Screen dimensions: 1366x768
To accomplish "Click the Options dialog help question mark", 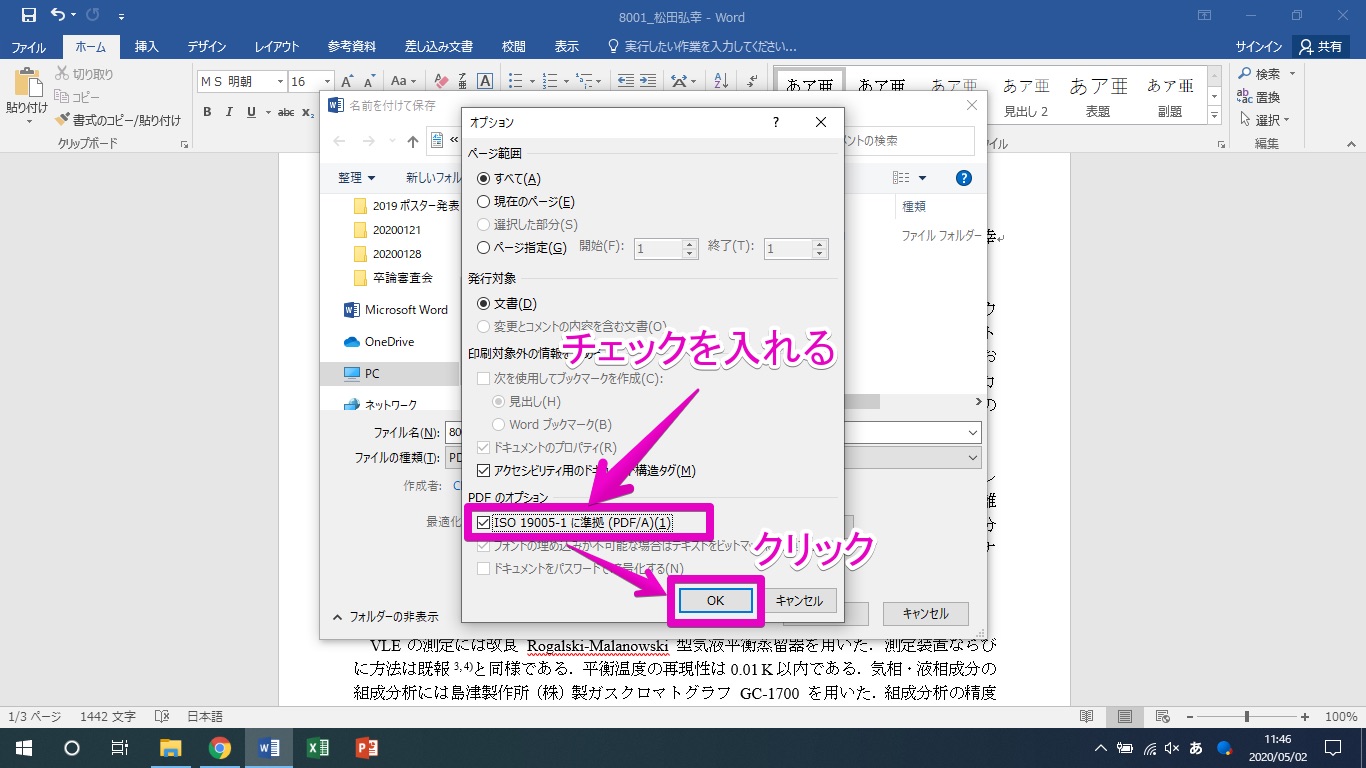I will pos(775,122).
